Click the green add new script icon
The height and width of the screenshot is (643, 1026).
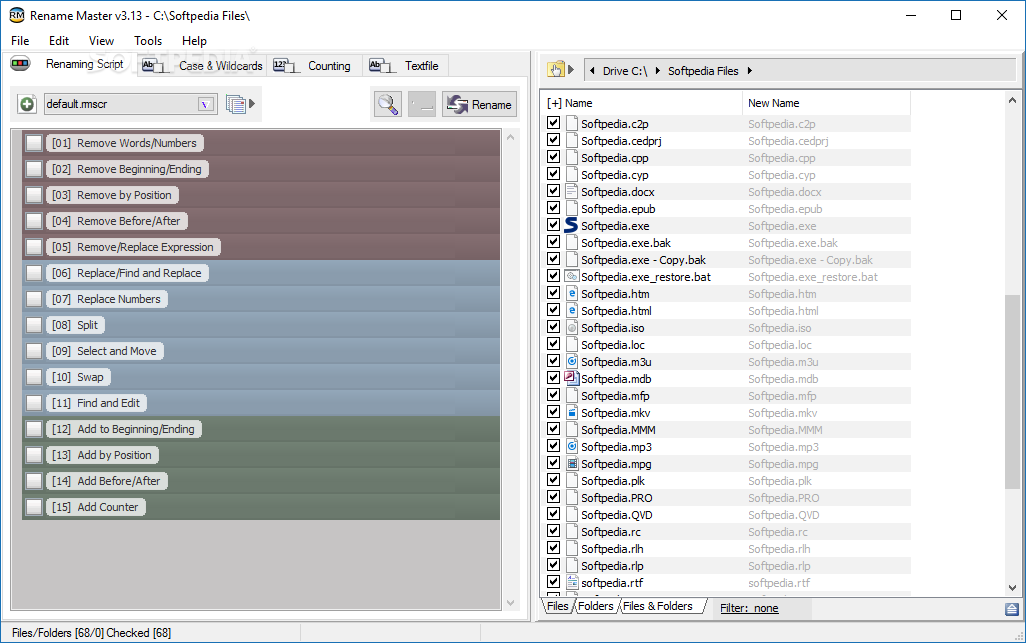pyautogui.click(x=27, y=104)
